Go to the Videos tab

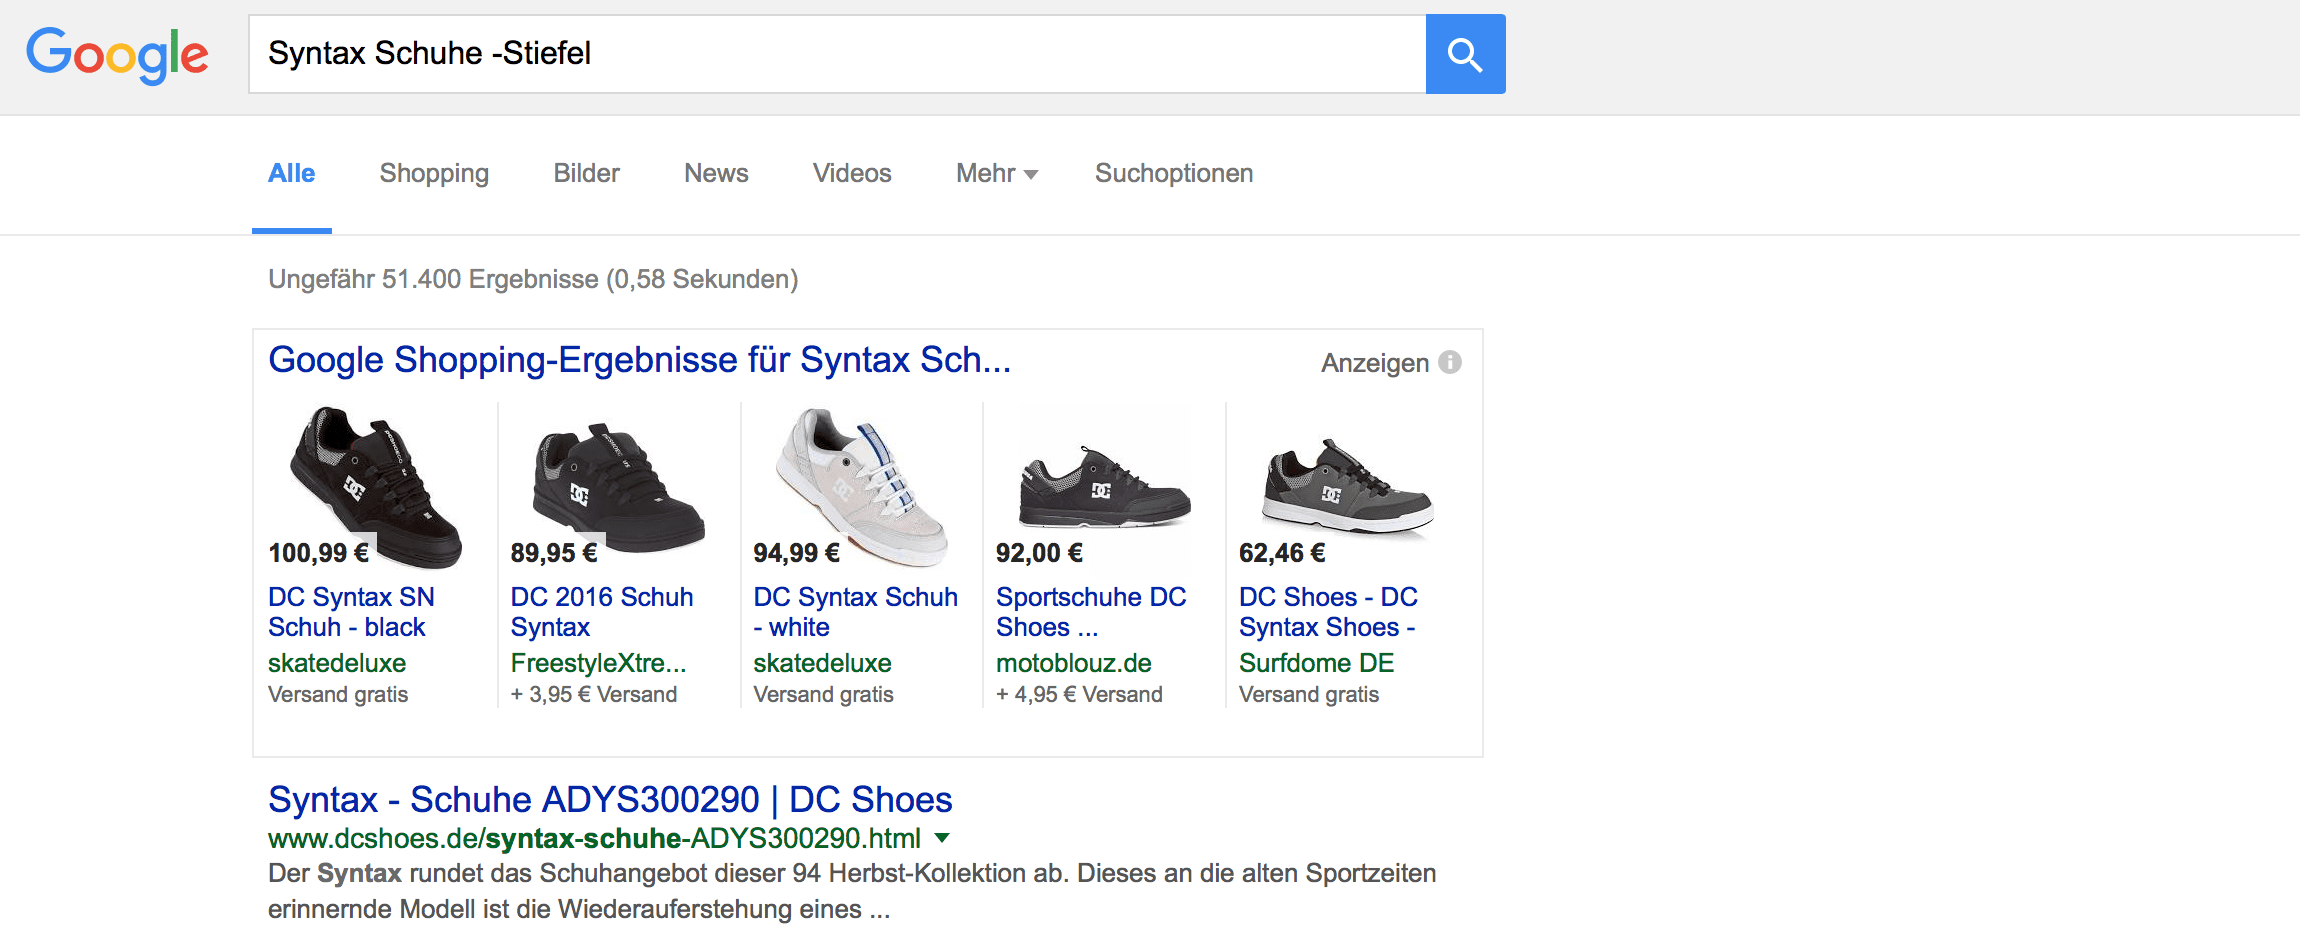852,173
